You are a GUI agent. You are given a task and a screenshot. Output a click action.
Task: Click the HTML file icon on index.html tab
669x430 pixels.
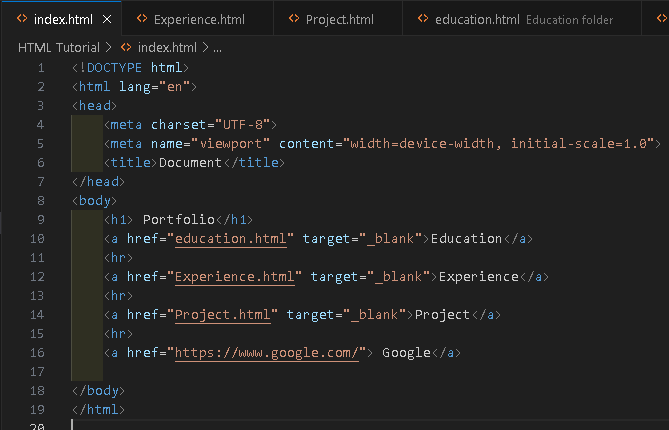pyautogui.click(x=21, y=19)
